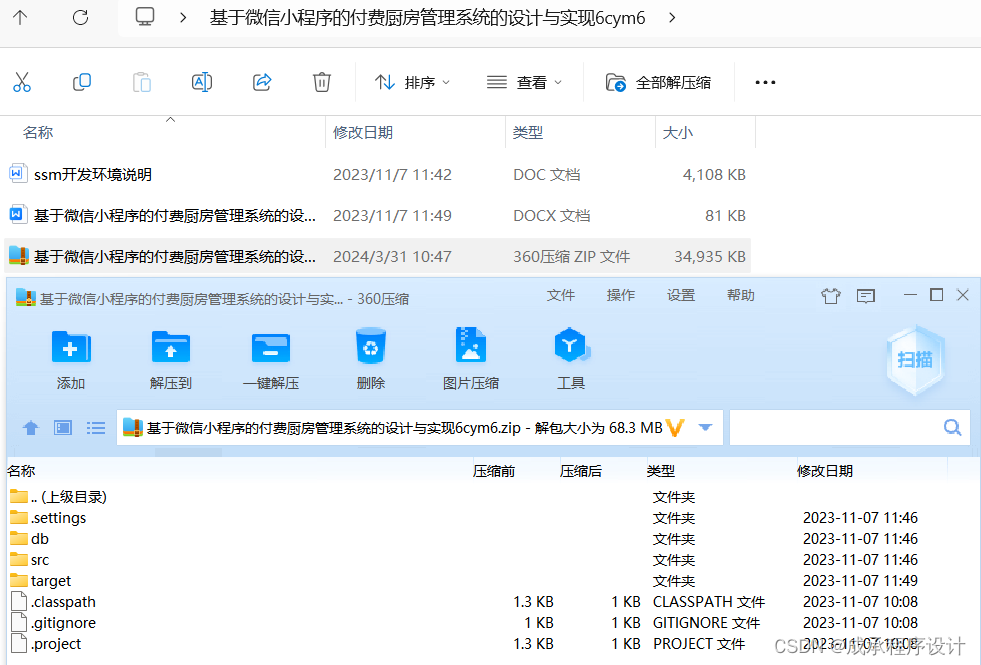Start the 扫描 scan feature
This screenshot has width=981, height=665.
(915, 360)
